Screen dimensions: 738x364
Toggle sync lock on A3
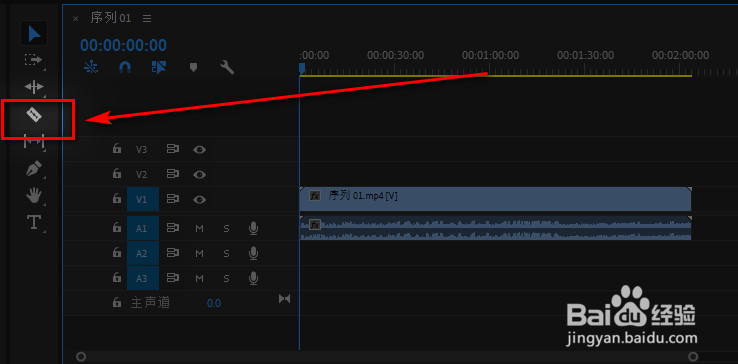click(x=173, y=278)
